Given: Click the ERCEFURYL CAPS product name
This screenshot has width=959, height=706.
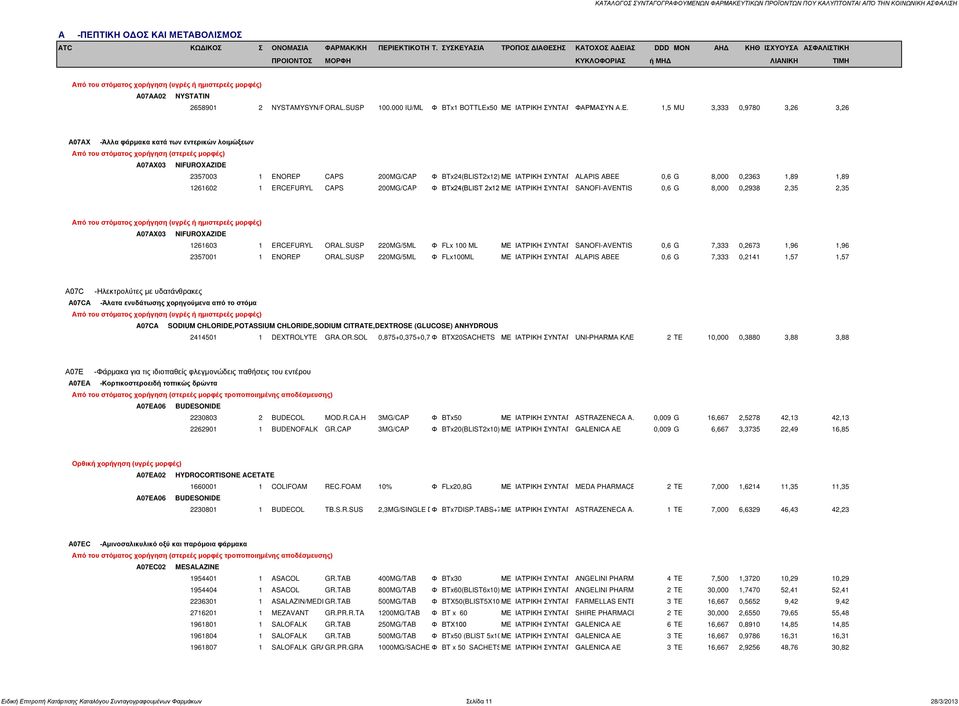Looking at the screenshot, I should point(292,188).
